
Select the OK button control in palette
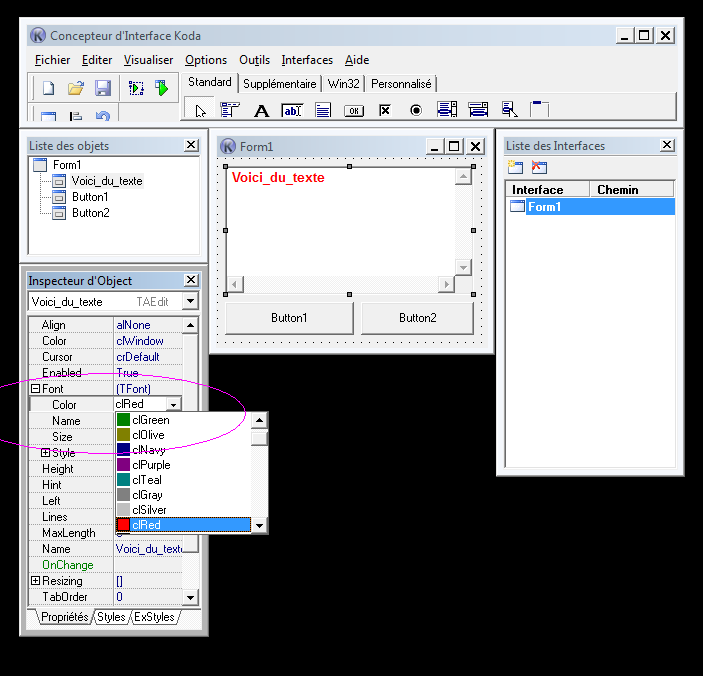[x=353, y=110]
